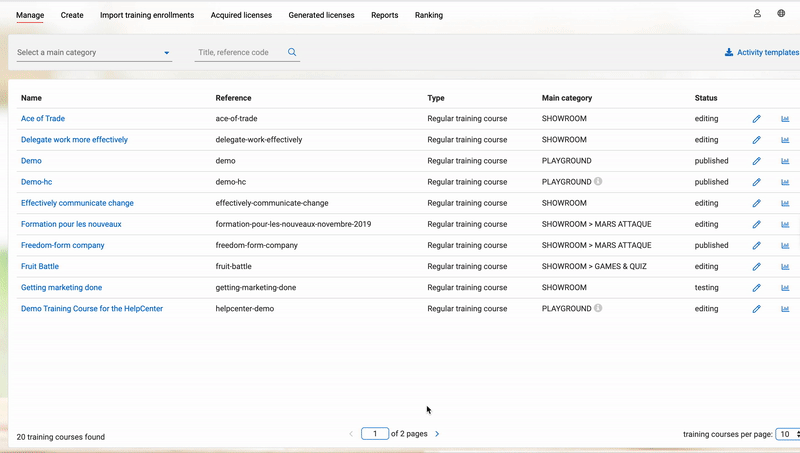Open the Demo course link
This screenshot has height=453, width=800.
[x=31, y=161]
